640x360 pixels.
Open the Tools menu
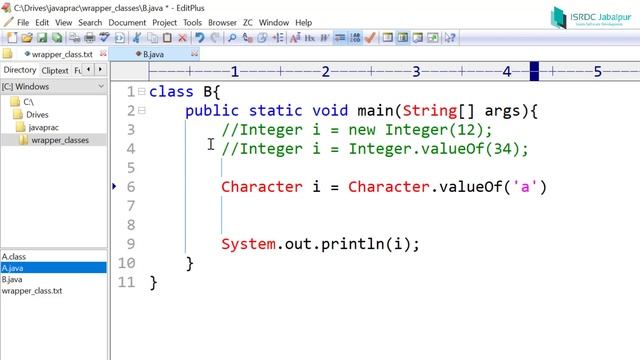(192, 22)
